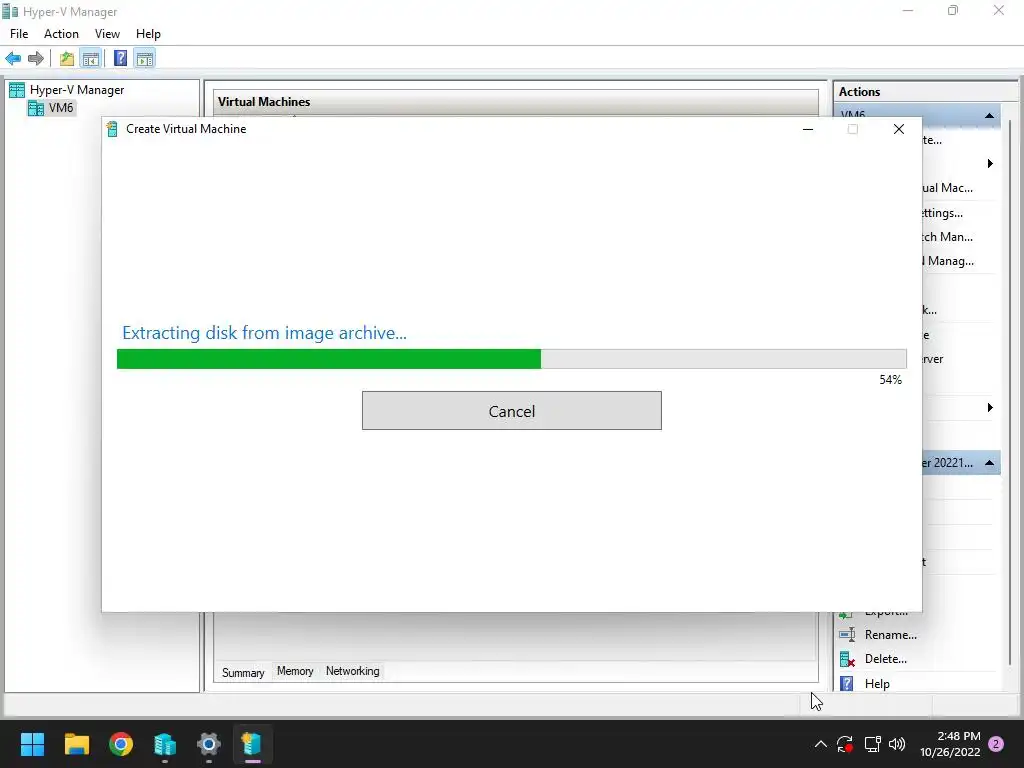Click the toolbar Help question mark icon
This screenshot has height=768, width=1024.
(x=120, y=59)
